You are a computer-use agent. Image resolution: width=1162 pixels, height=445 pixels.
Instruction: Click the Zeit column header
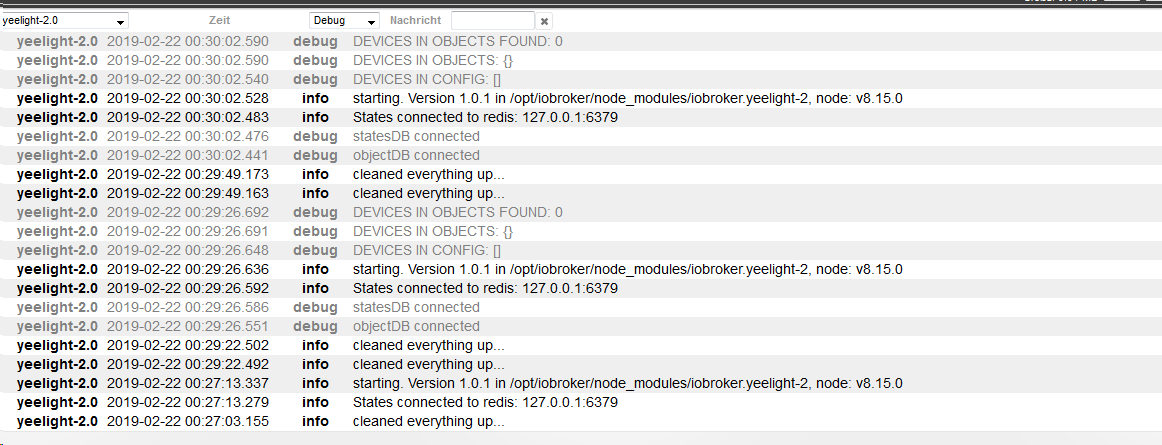click(x=219, y=21)
